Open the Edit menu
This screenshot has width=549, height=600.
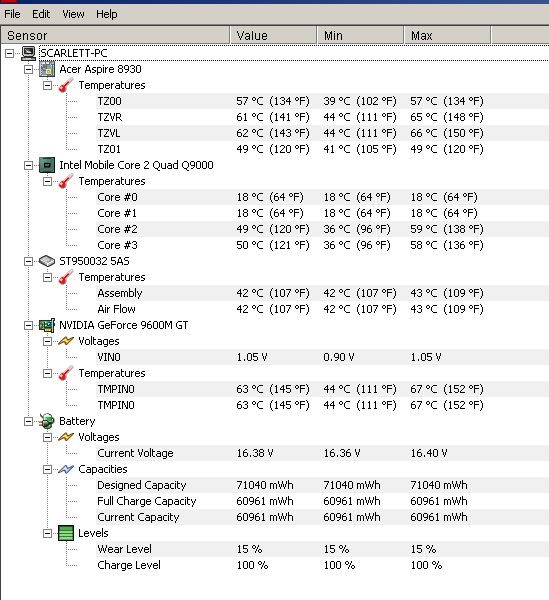41,14
